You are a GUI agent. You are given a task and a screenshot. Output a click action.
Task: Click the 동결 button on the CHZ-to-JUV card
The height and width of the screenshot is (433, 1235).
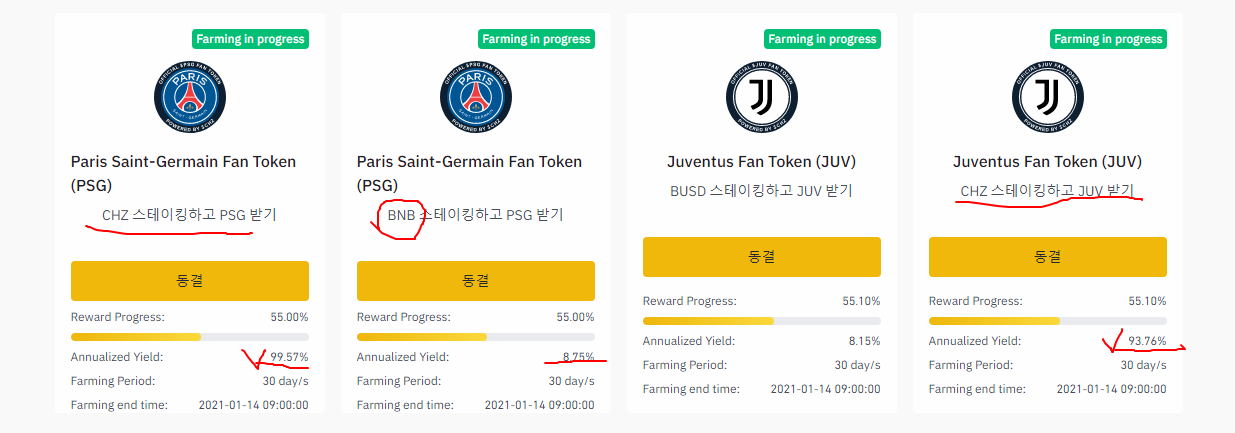click(x=1047, y=257)
